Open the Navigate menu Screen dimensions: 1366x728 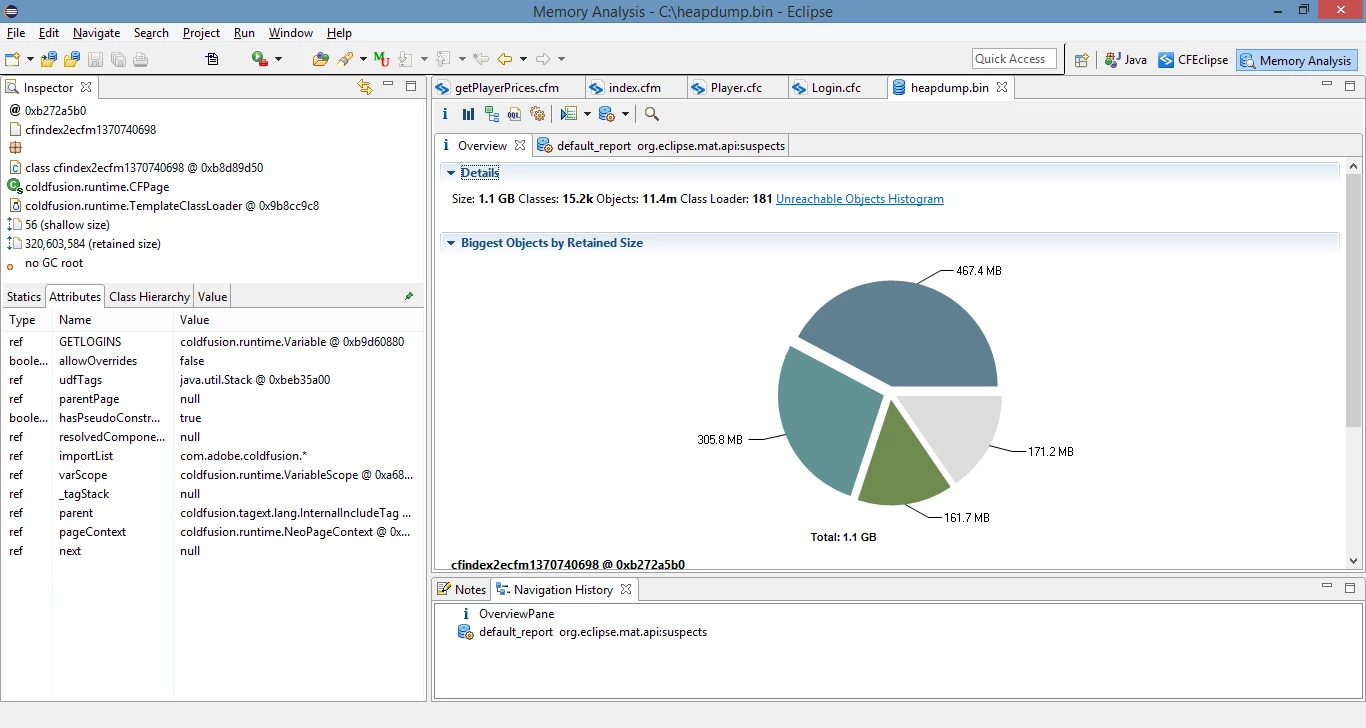point(97,33)
